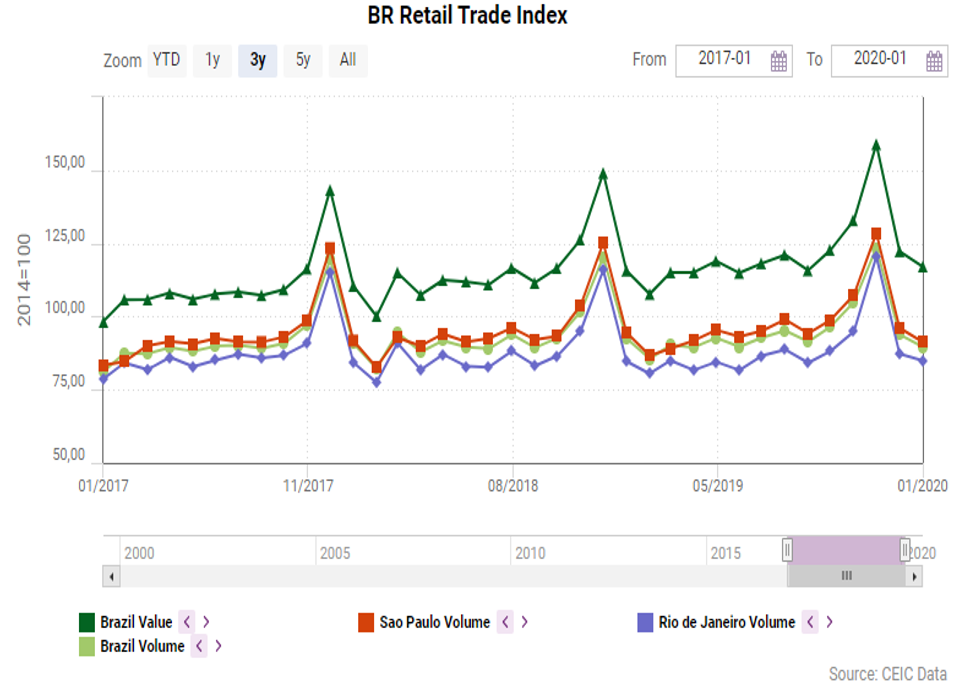This screenshot has height=687, width=957.
Task: Click the navigator's right range handle
Action: 905,550
